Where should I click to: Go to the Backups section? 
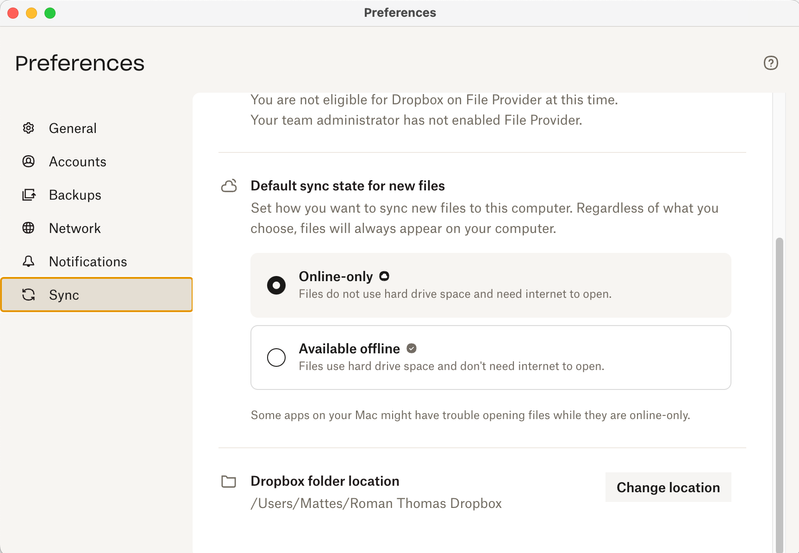click(x=75, y=195)
